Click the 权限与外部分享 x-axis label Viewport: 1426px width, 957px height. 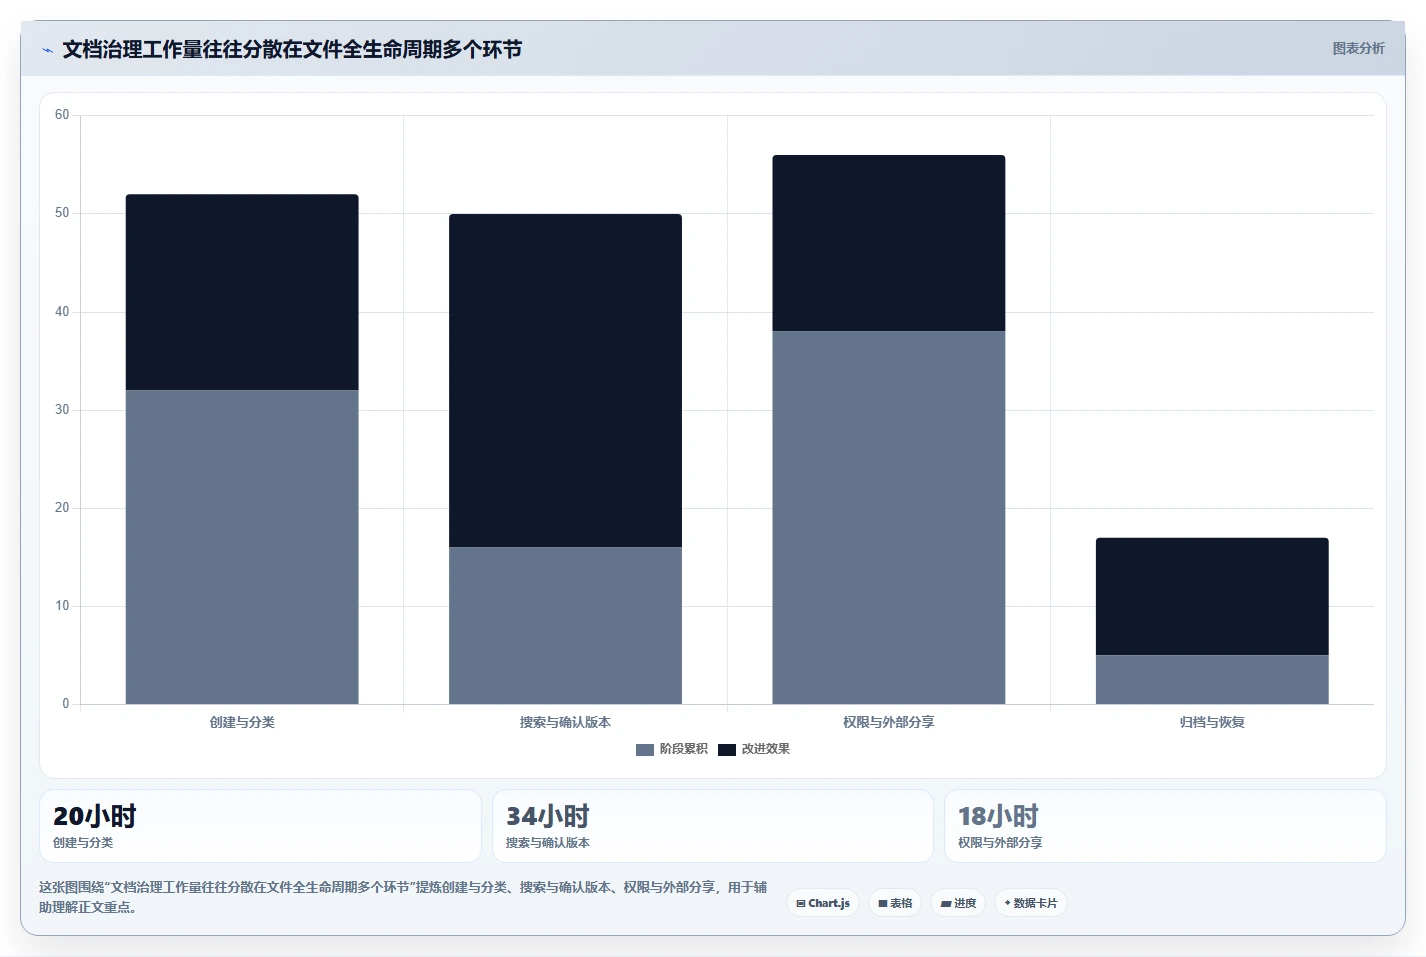click(889, 722)
